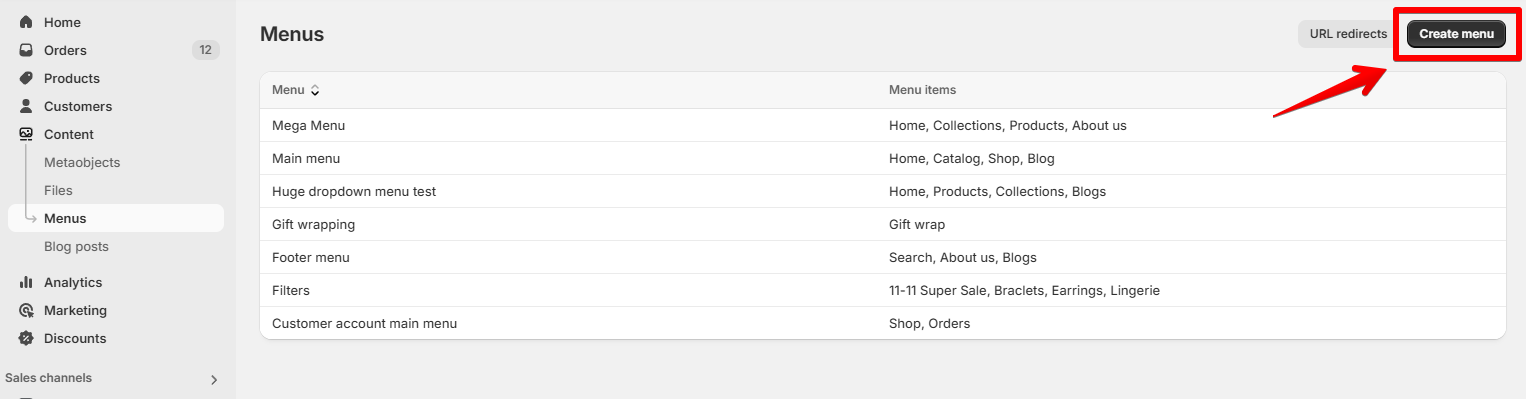1527x399 pixels.
Task: Click 'Home, Collections, Products, About us' cell
Action: coord(1008,125)
